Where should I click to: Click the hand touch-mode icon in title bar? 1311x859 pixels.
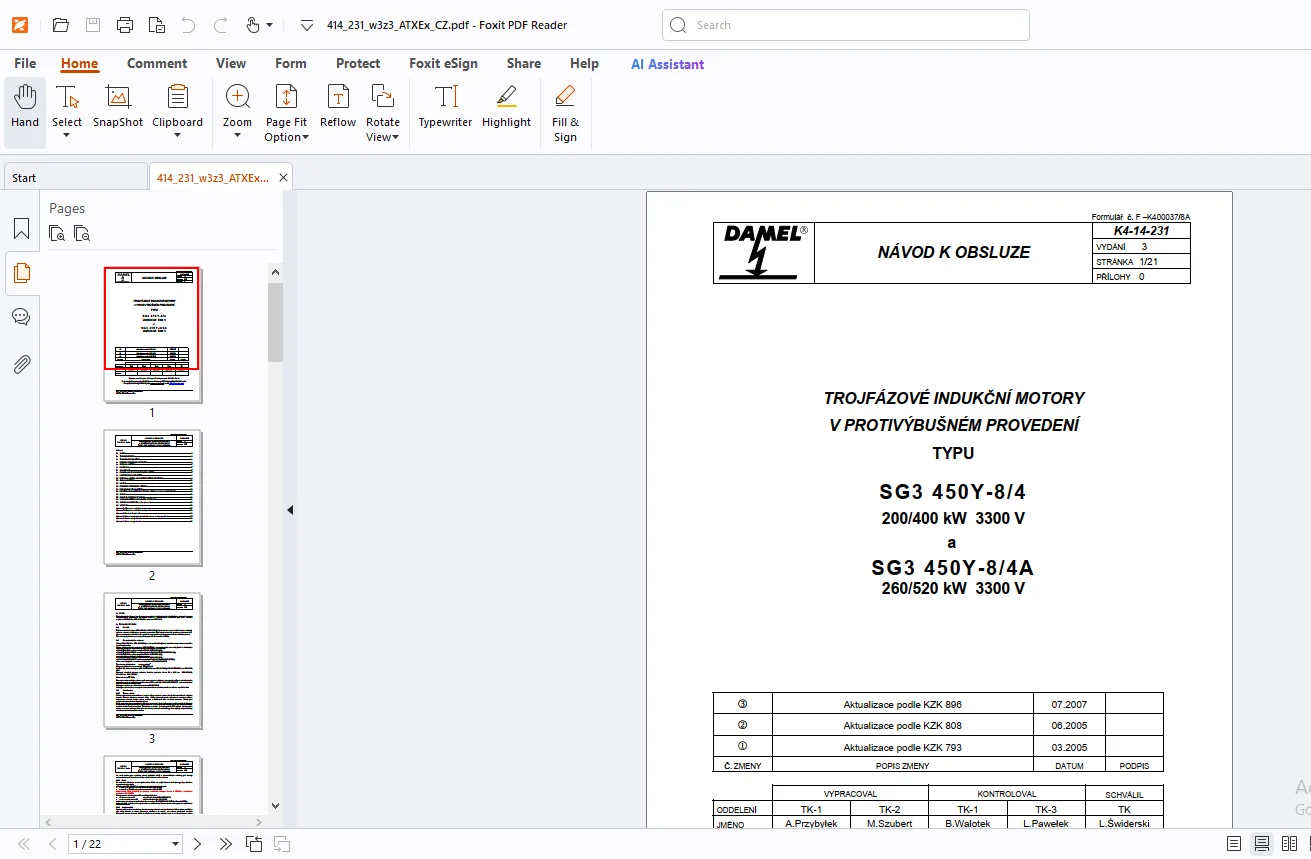tap(252, 25)
